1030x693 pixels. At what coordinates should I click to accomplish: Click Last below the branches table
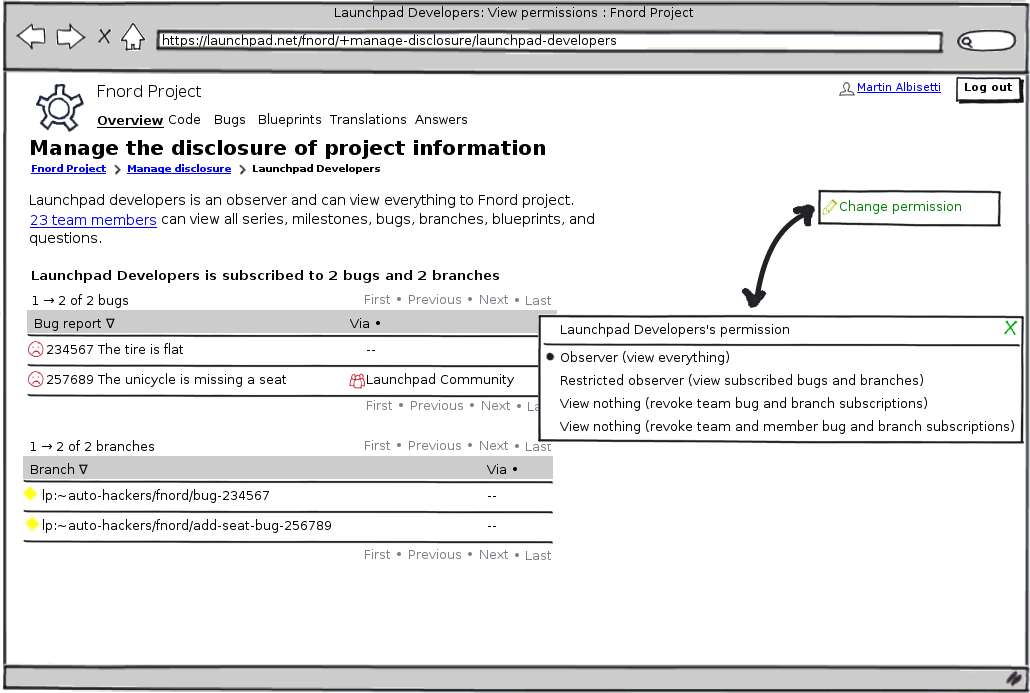(537, 556)
